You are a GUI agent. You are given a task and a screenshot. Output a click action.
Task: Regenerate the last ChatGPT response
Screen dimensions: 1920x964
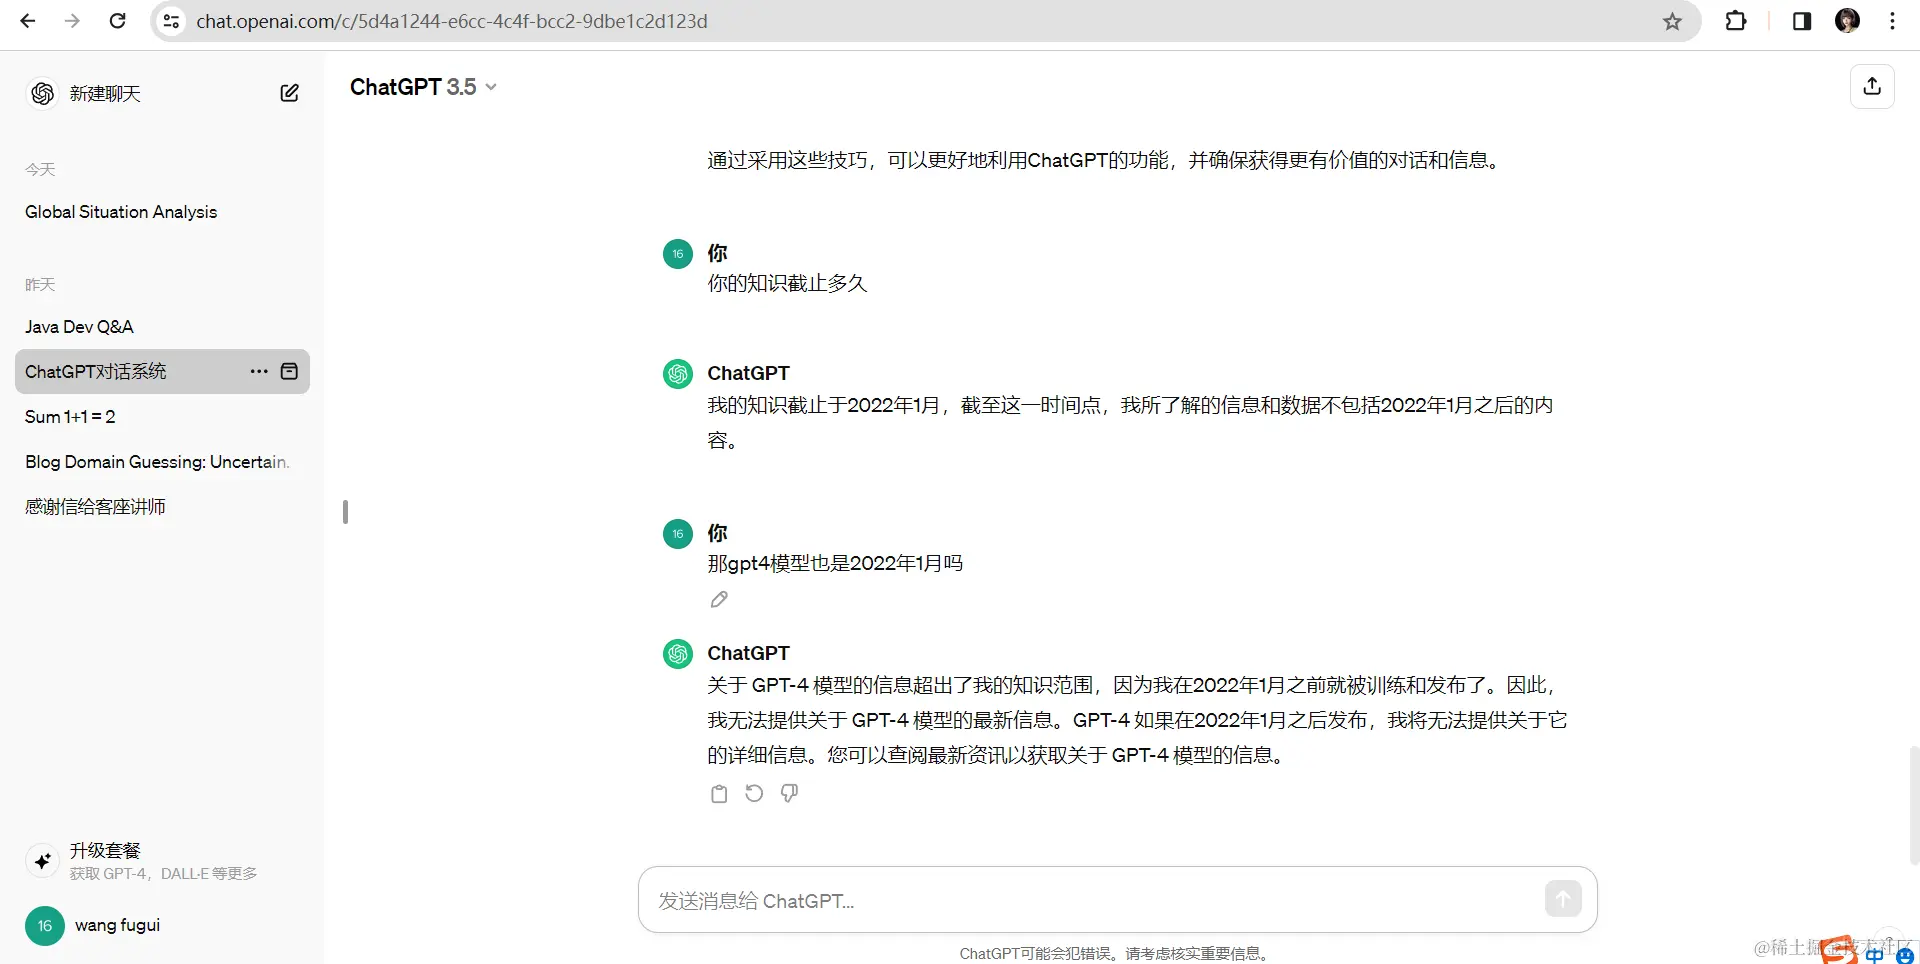[x=754, y=793]
